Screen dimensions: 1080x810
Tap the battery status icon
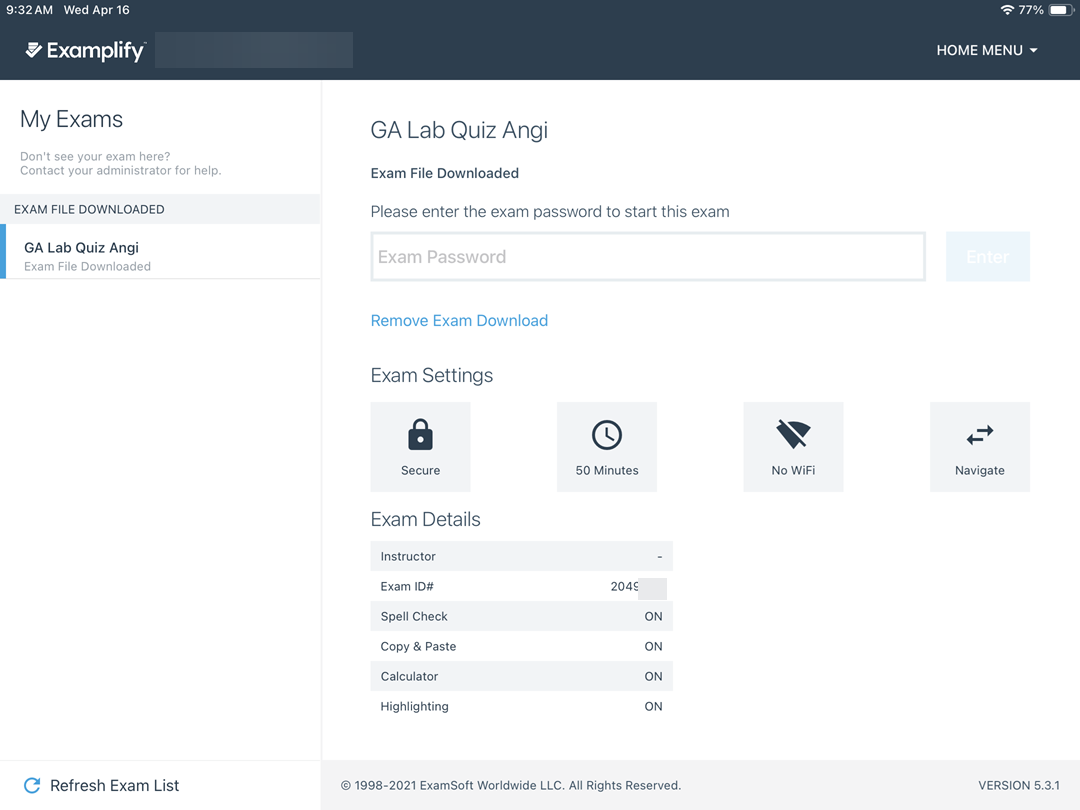[x=1061, y=10]
